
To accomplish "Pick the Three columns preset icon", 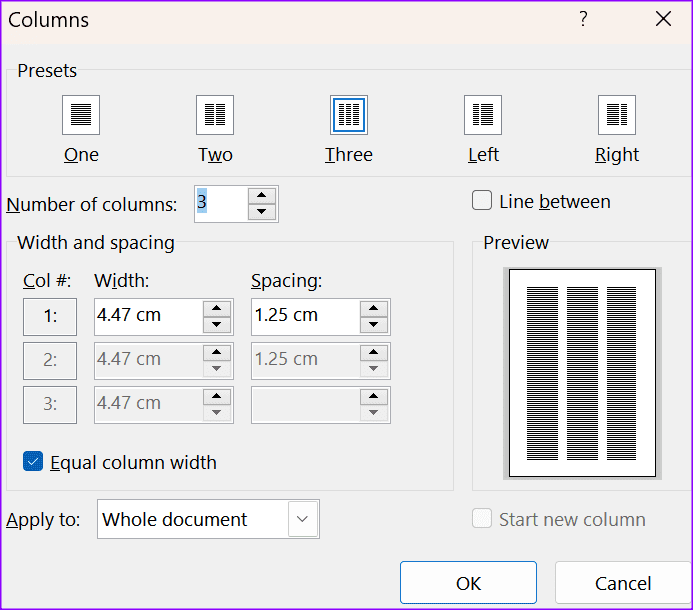I will (349, 115).
